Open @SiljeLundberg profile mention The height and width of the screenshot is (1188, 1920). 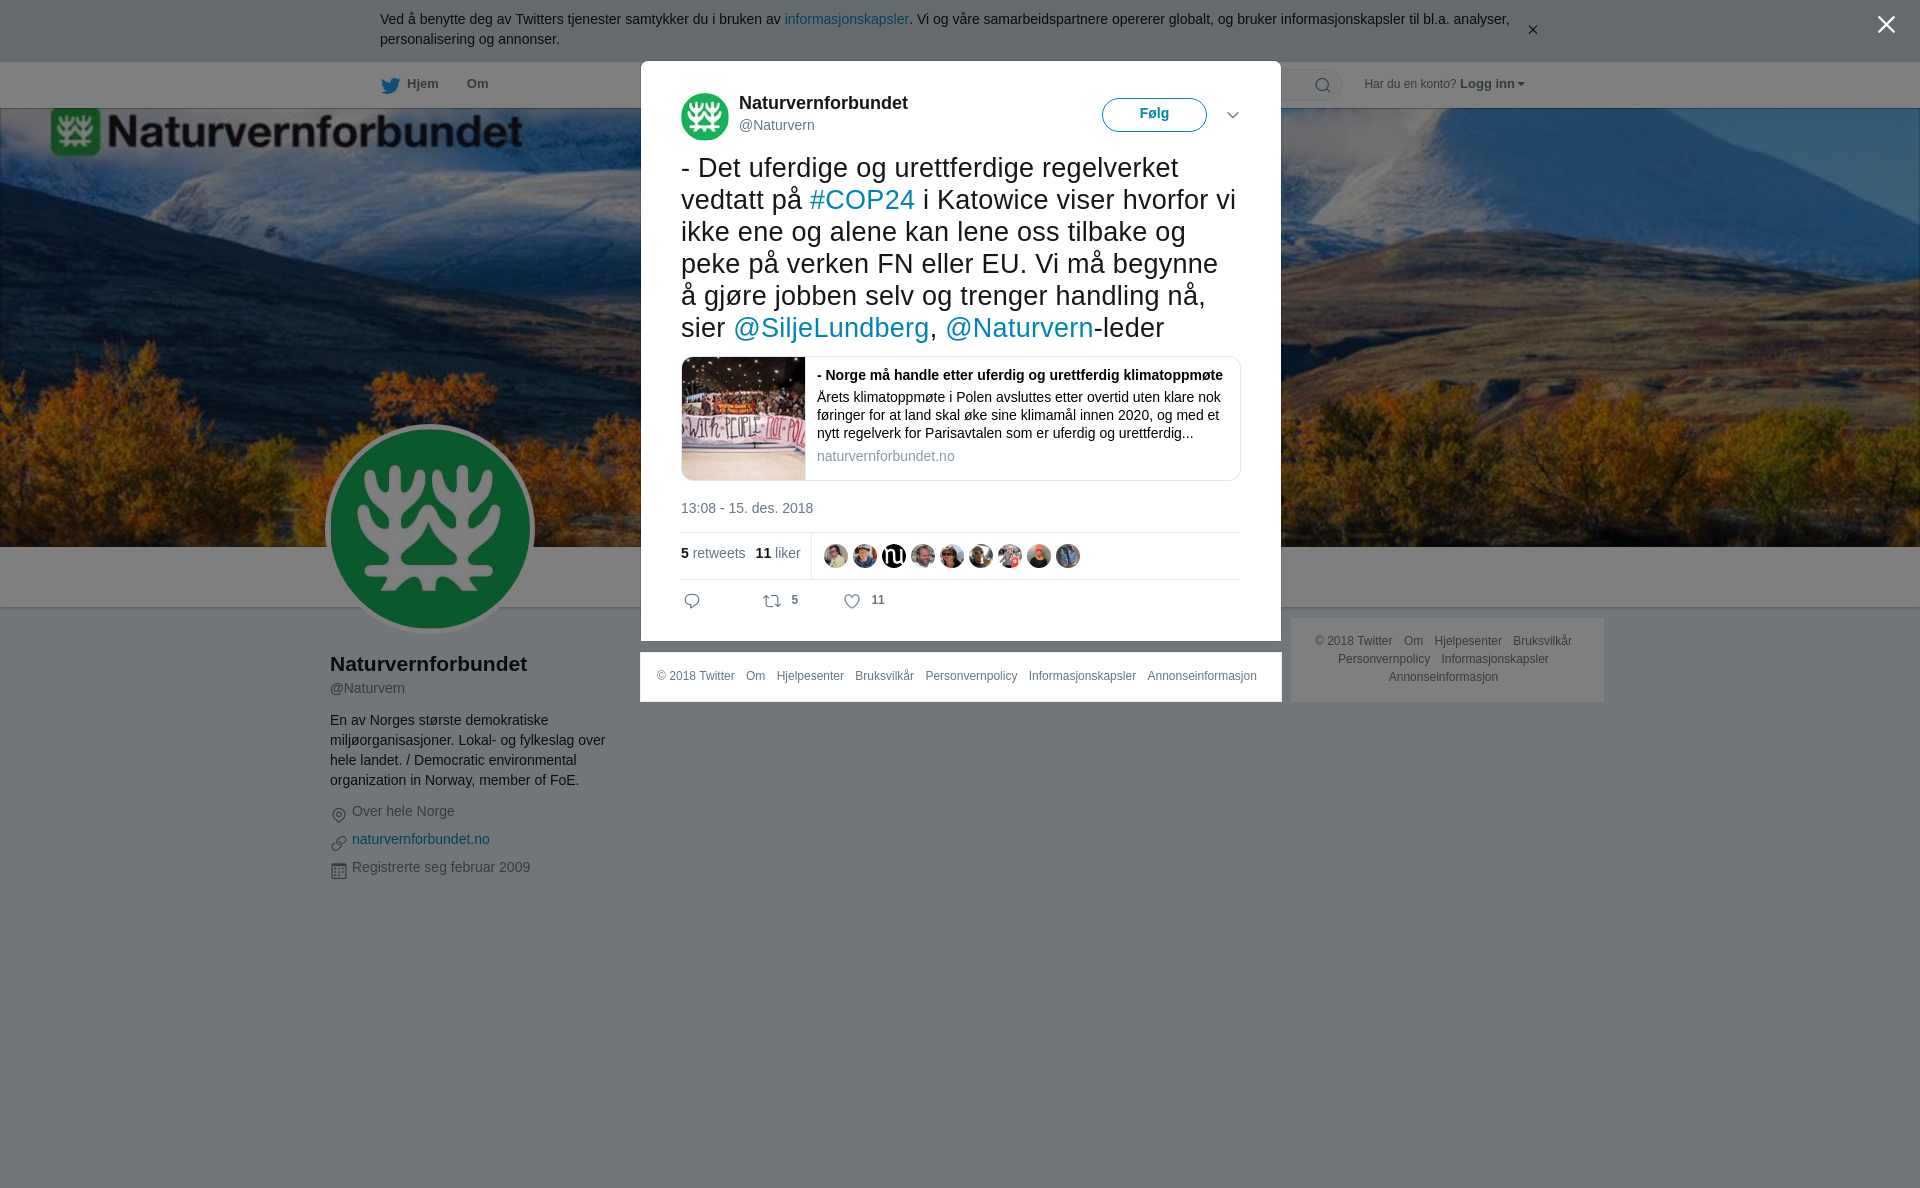(x=831, y=328)
